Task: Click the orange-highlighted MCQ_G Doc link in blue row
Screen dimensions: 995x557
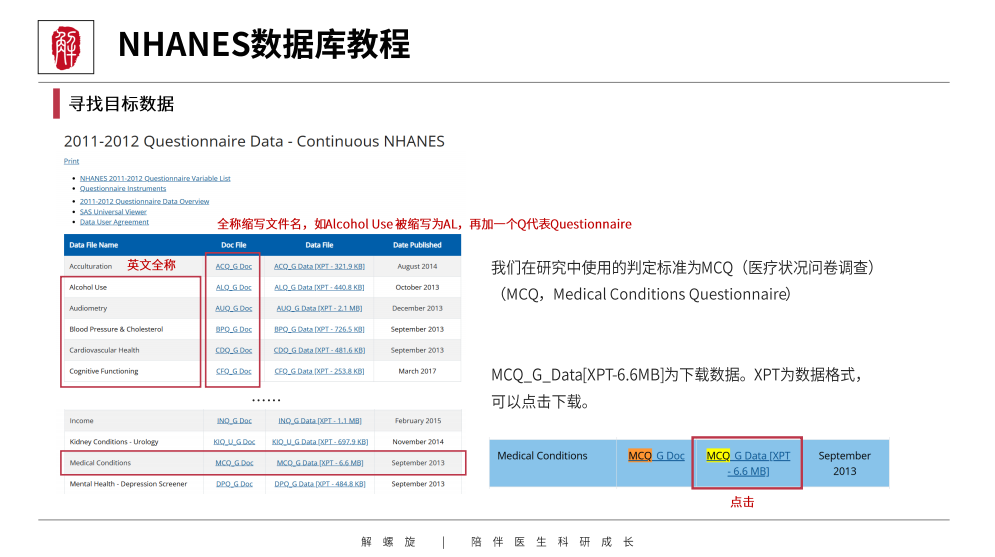Action: pyautogui.click(x=656, y=455)
